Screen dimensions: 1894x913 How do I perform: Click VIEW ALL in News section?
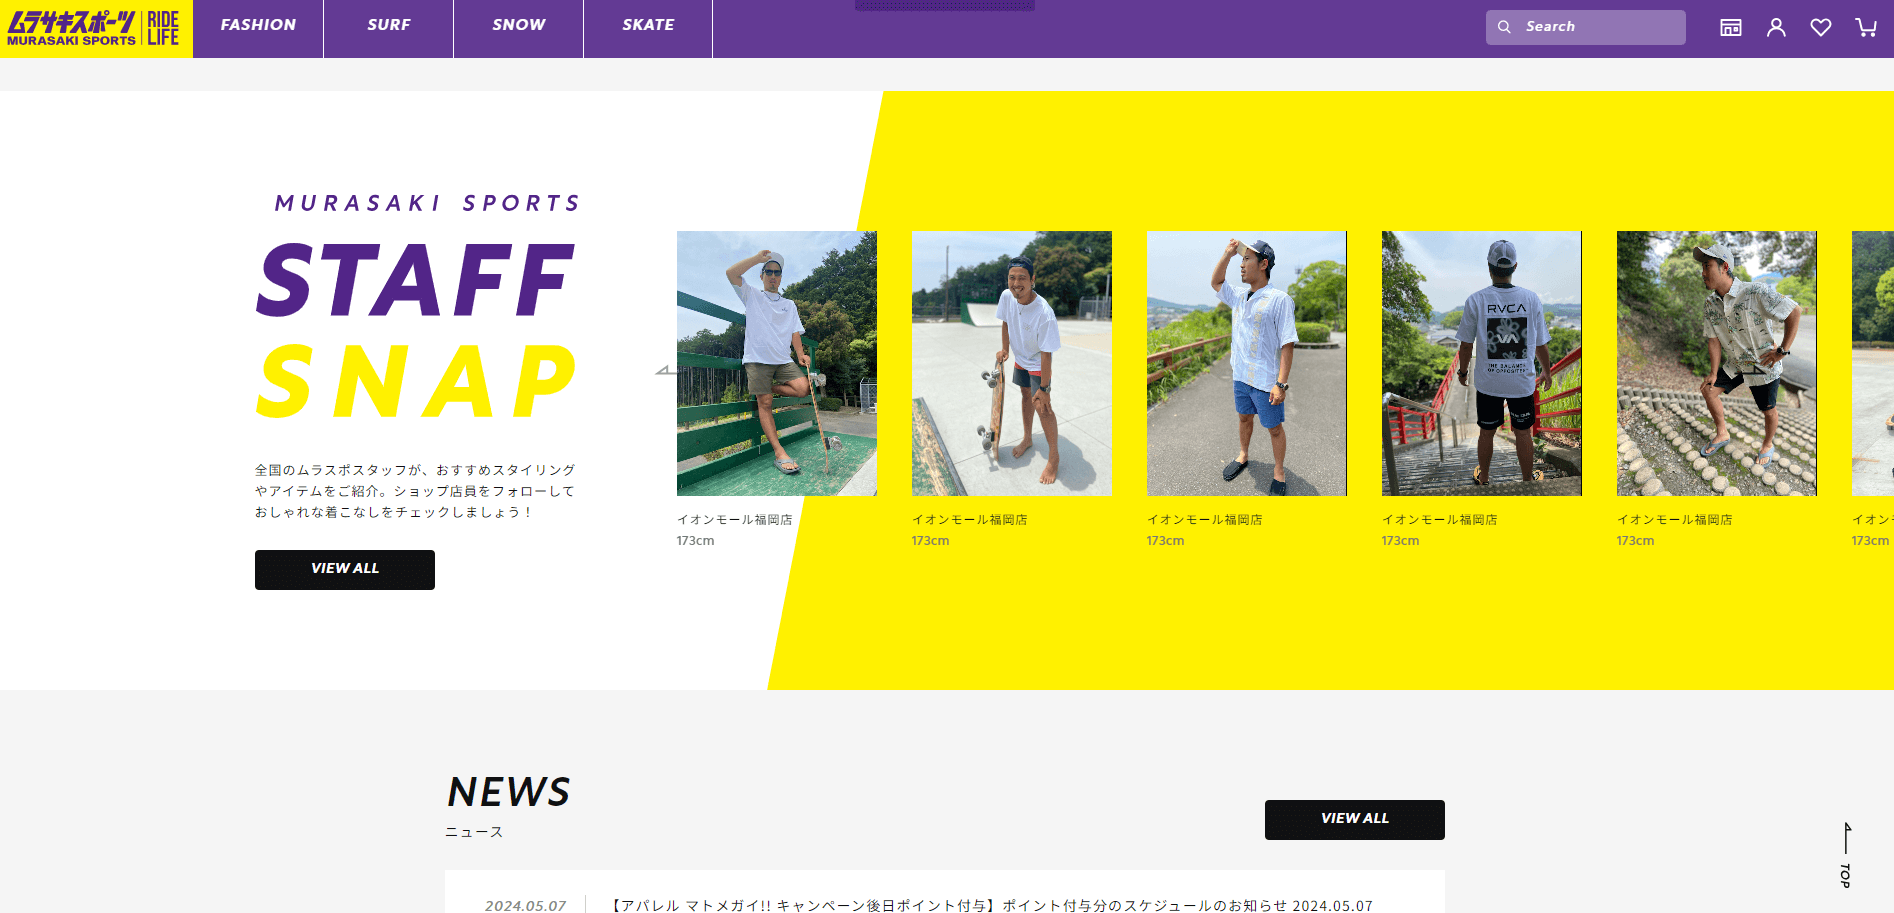tap(1355, 820)
